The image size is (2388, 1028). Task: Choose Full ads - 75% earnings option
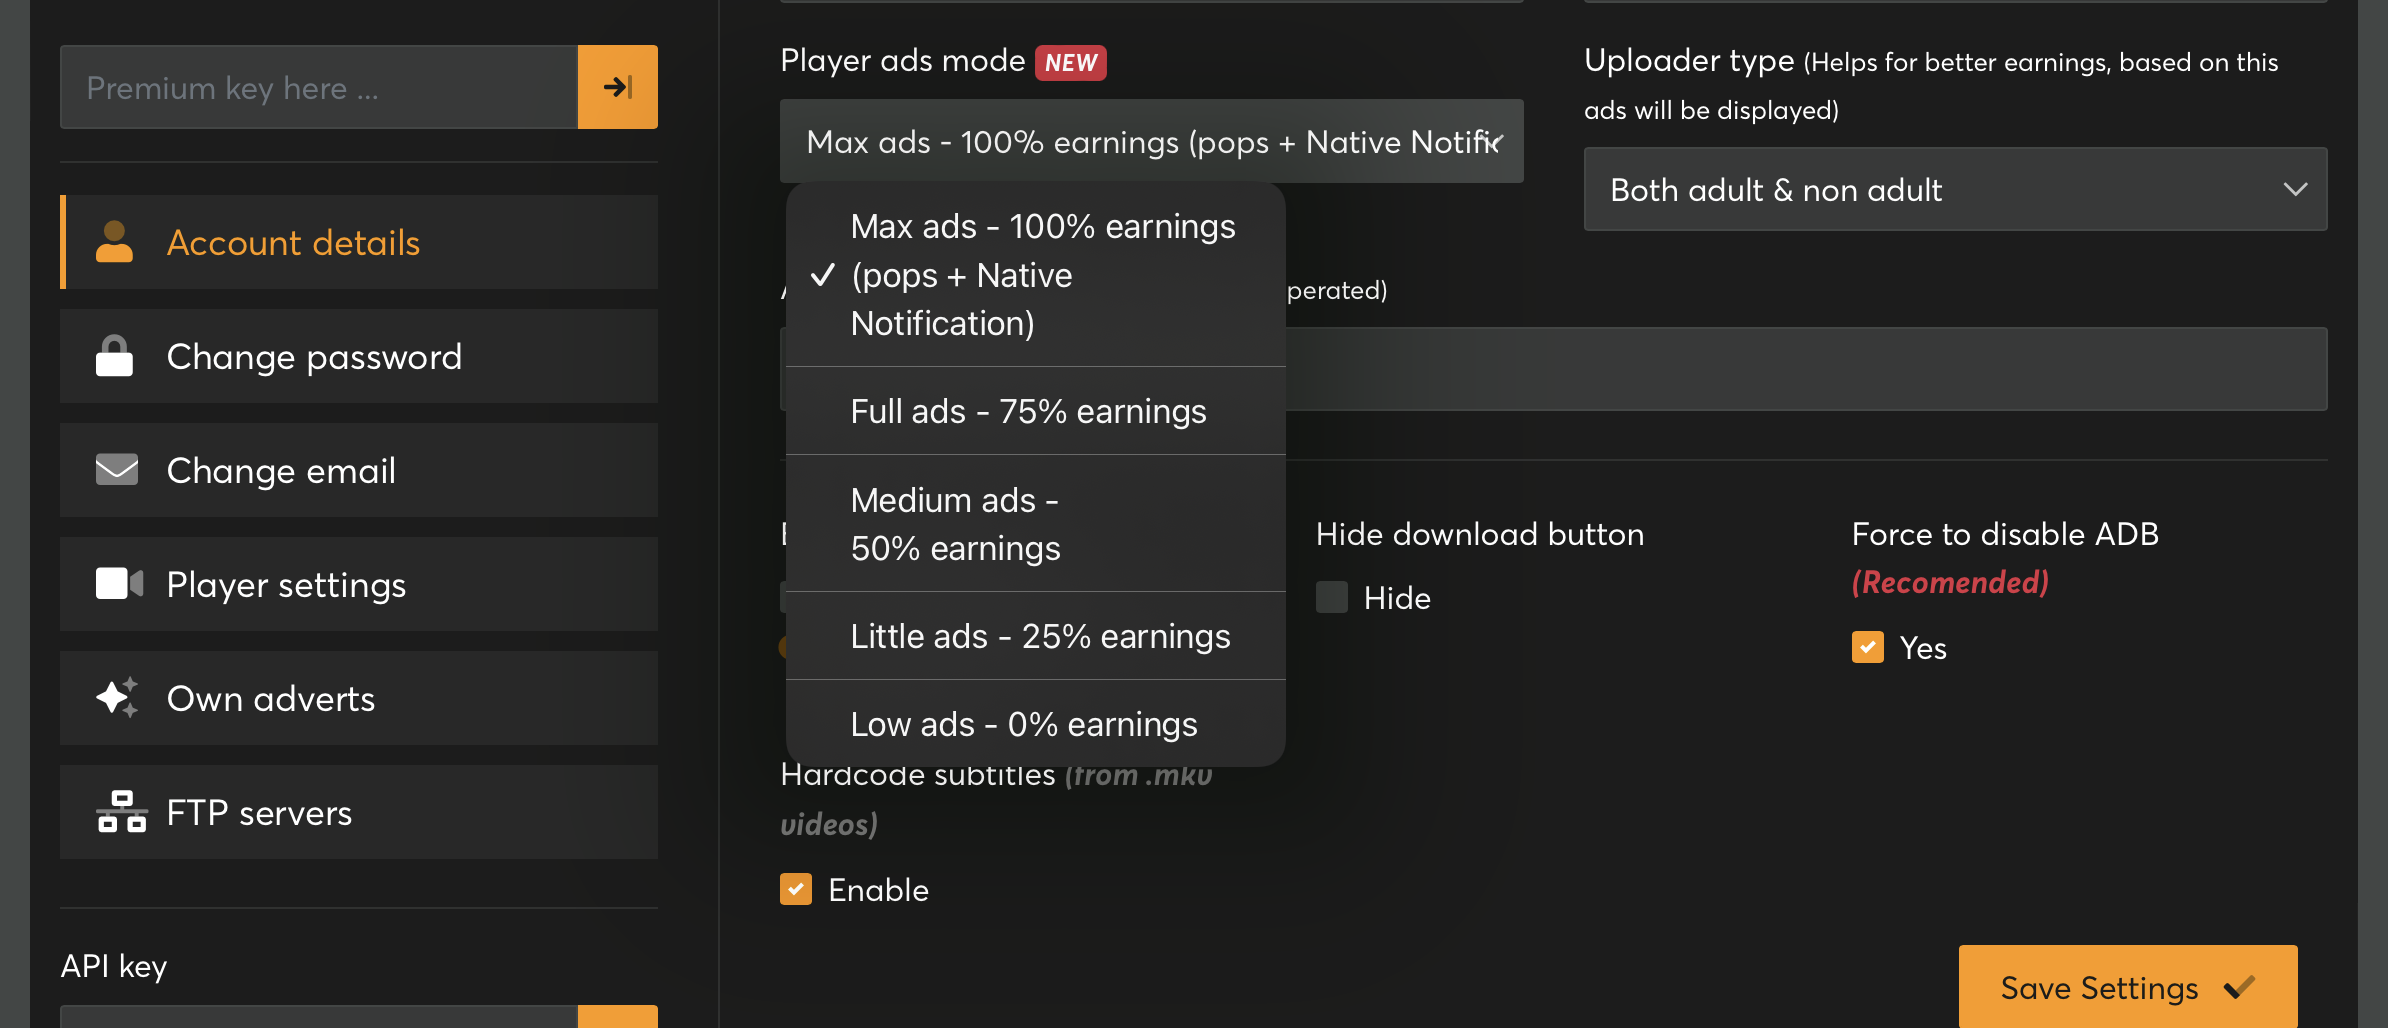click(x=1028, y=411)
